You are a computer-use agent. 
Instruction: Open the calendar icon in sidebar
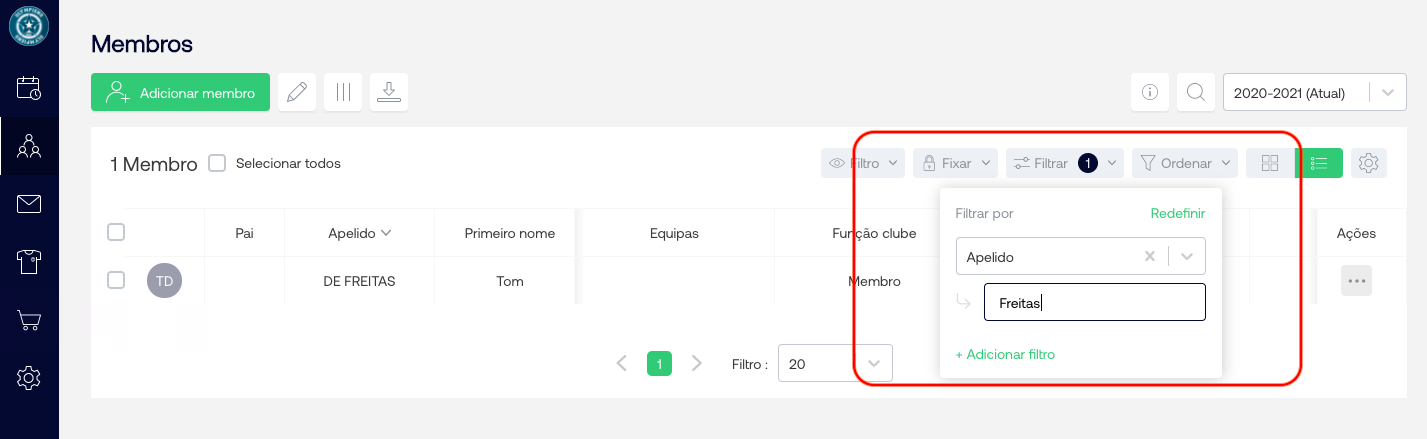pos(29,88)
